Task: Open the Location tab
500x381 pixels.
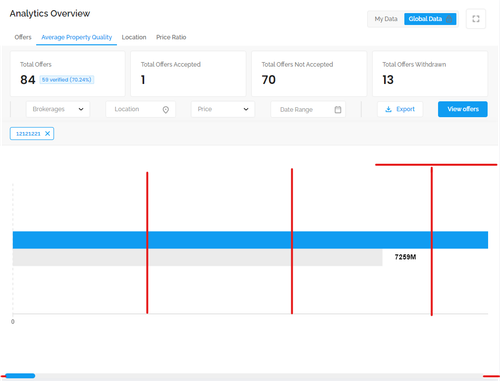Action: (x=134, y=37)
